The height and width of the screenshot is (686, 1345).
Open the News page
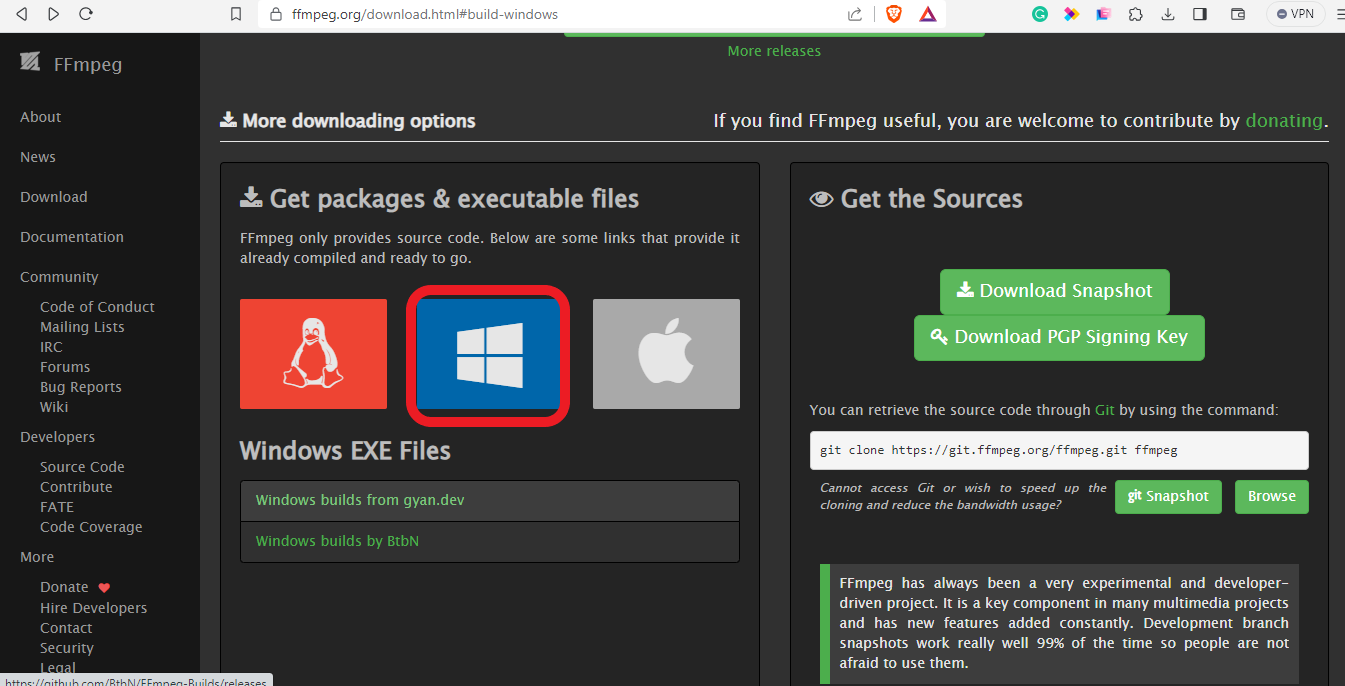38,157
